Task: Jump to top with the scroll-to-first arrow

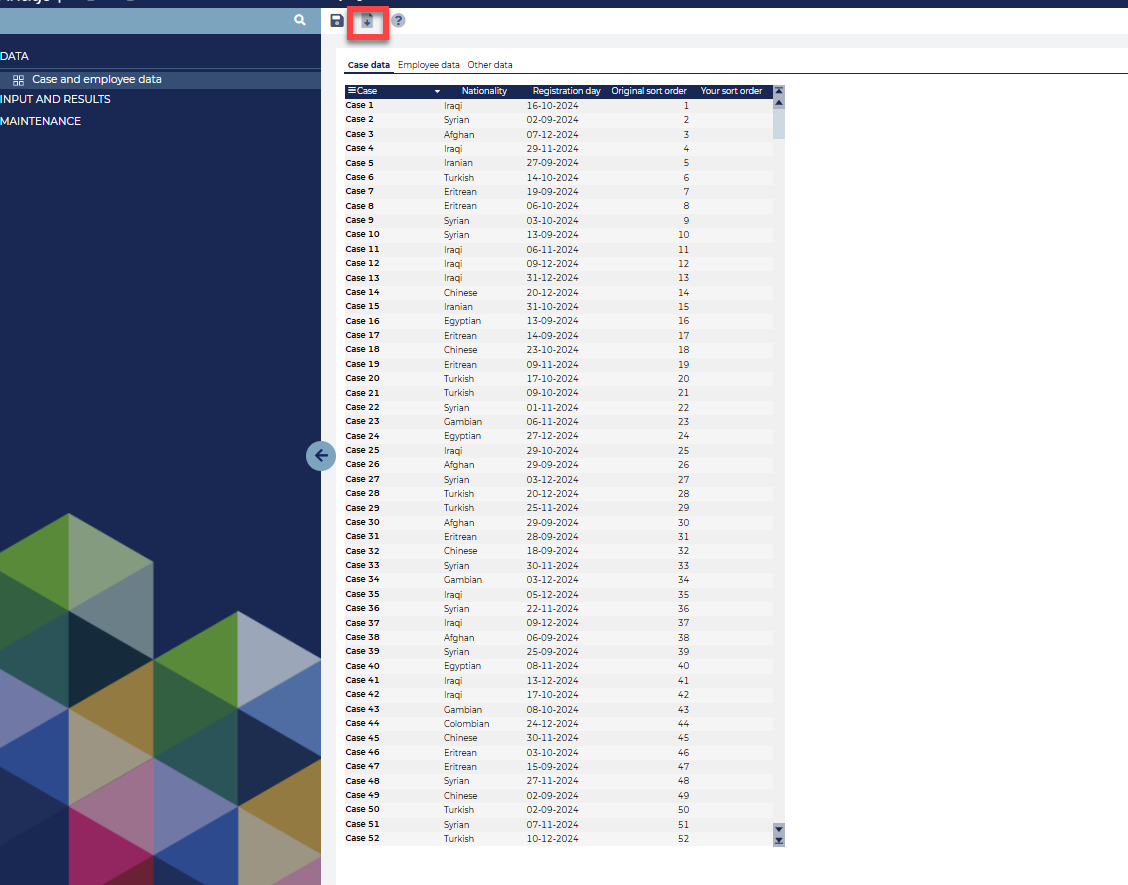Action: [779, 91]
